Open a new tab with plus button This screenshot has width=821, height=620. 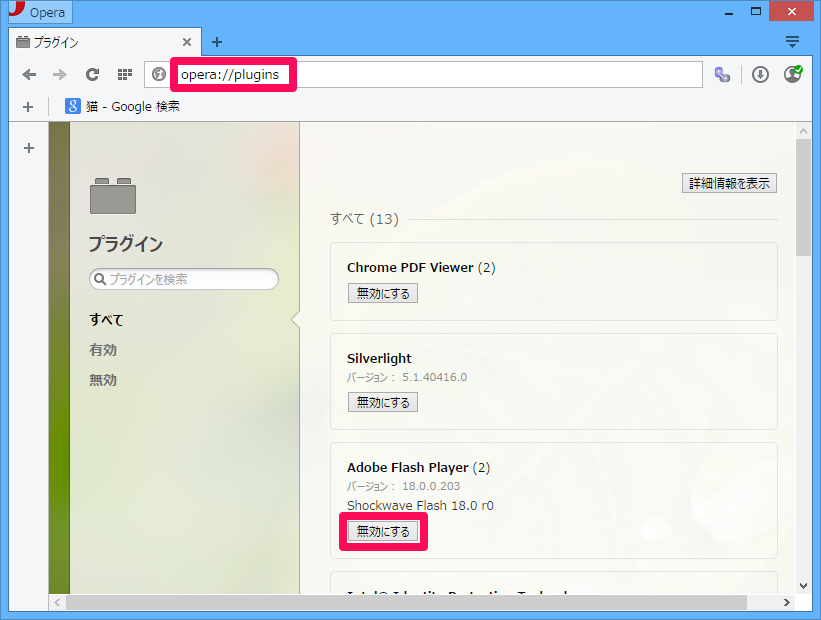click(x=217, y=42)
